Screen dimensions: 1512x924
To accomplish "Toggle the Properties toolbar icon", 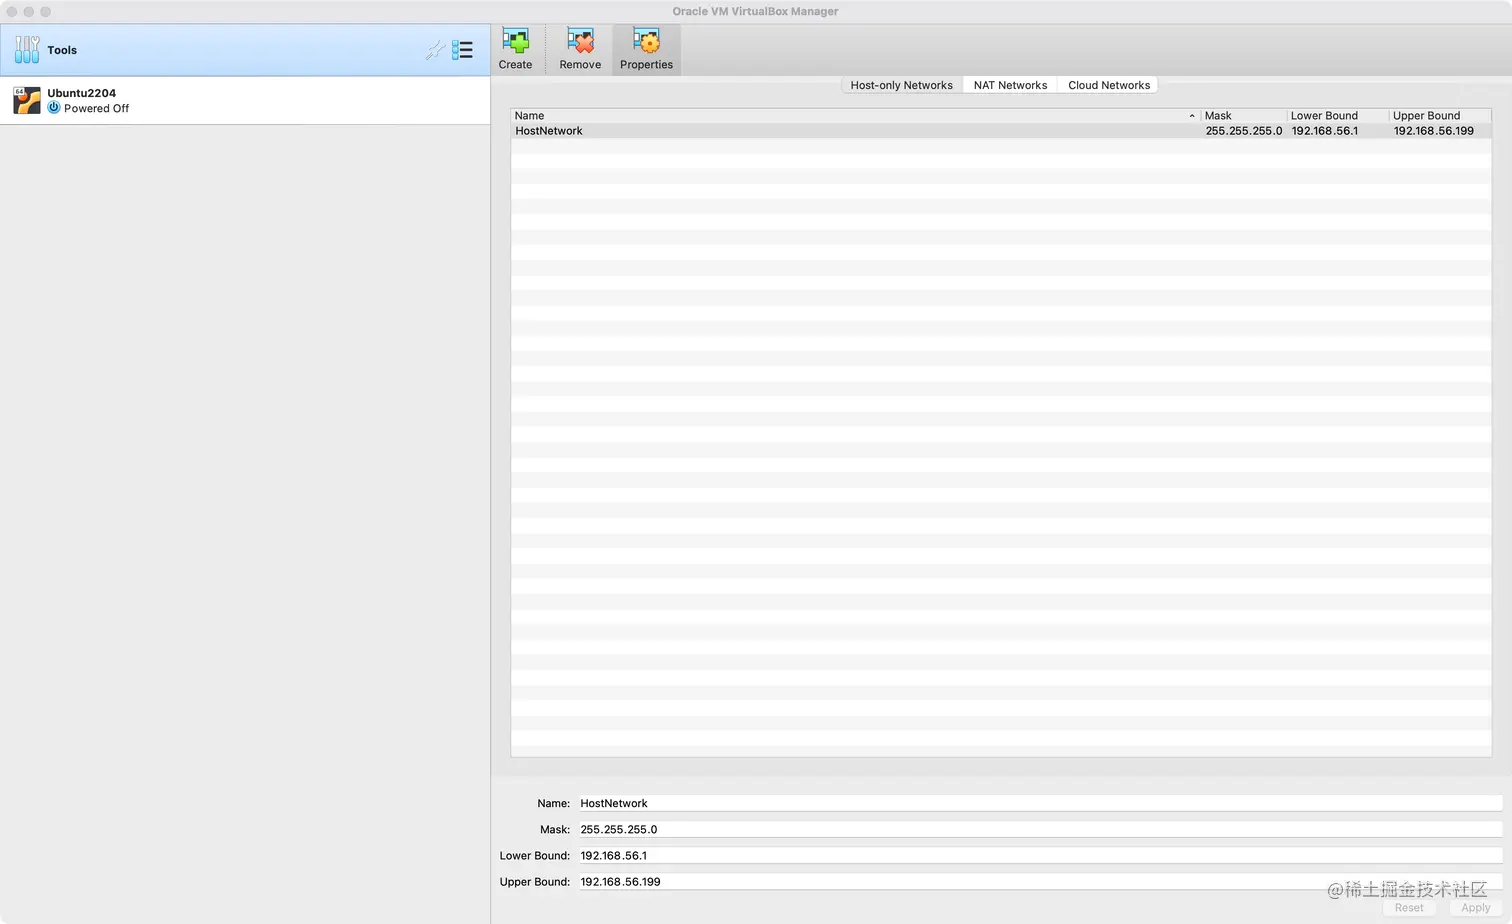I will (646, 42).
